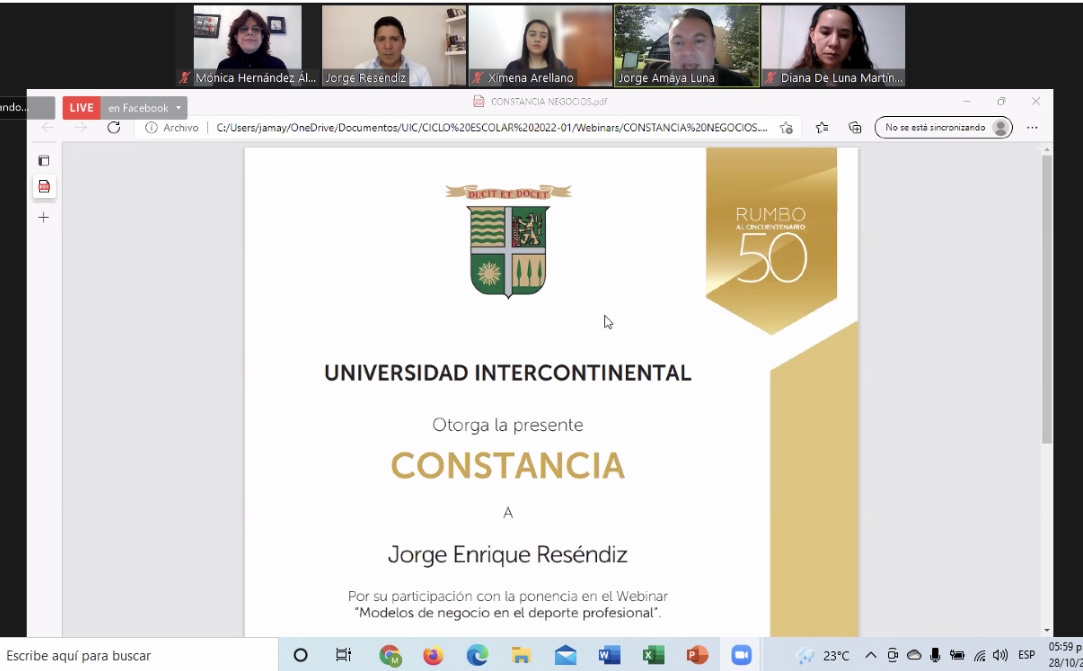The image size is (1083, 671).
Task: Click the scrollbar up arrow in PDF viewer
Action: [x=1047, y=149]
